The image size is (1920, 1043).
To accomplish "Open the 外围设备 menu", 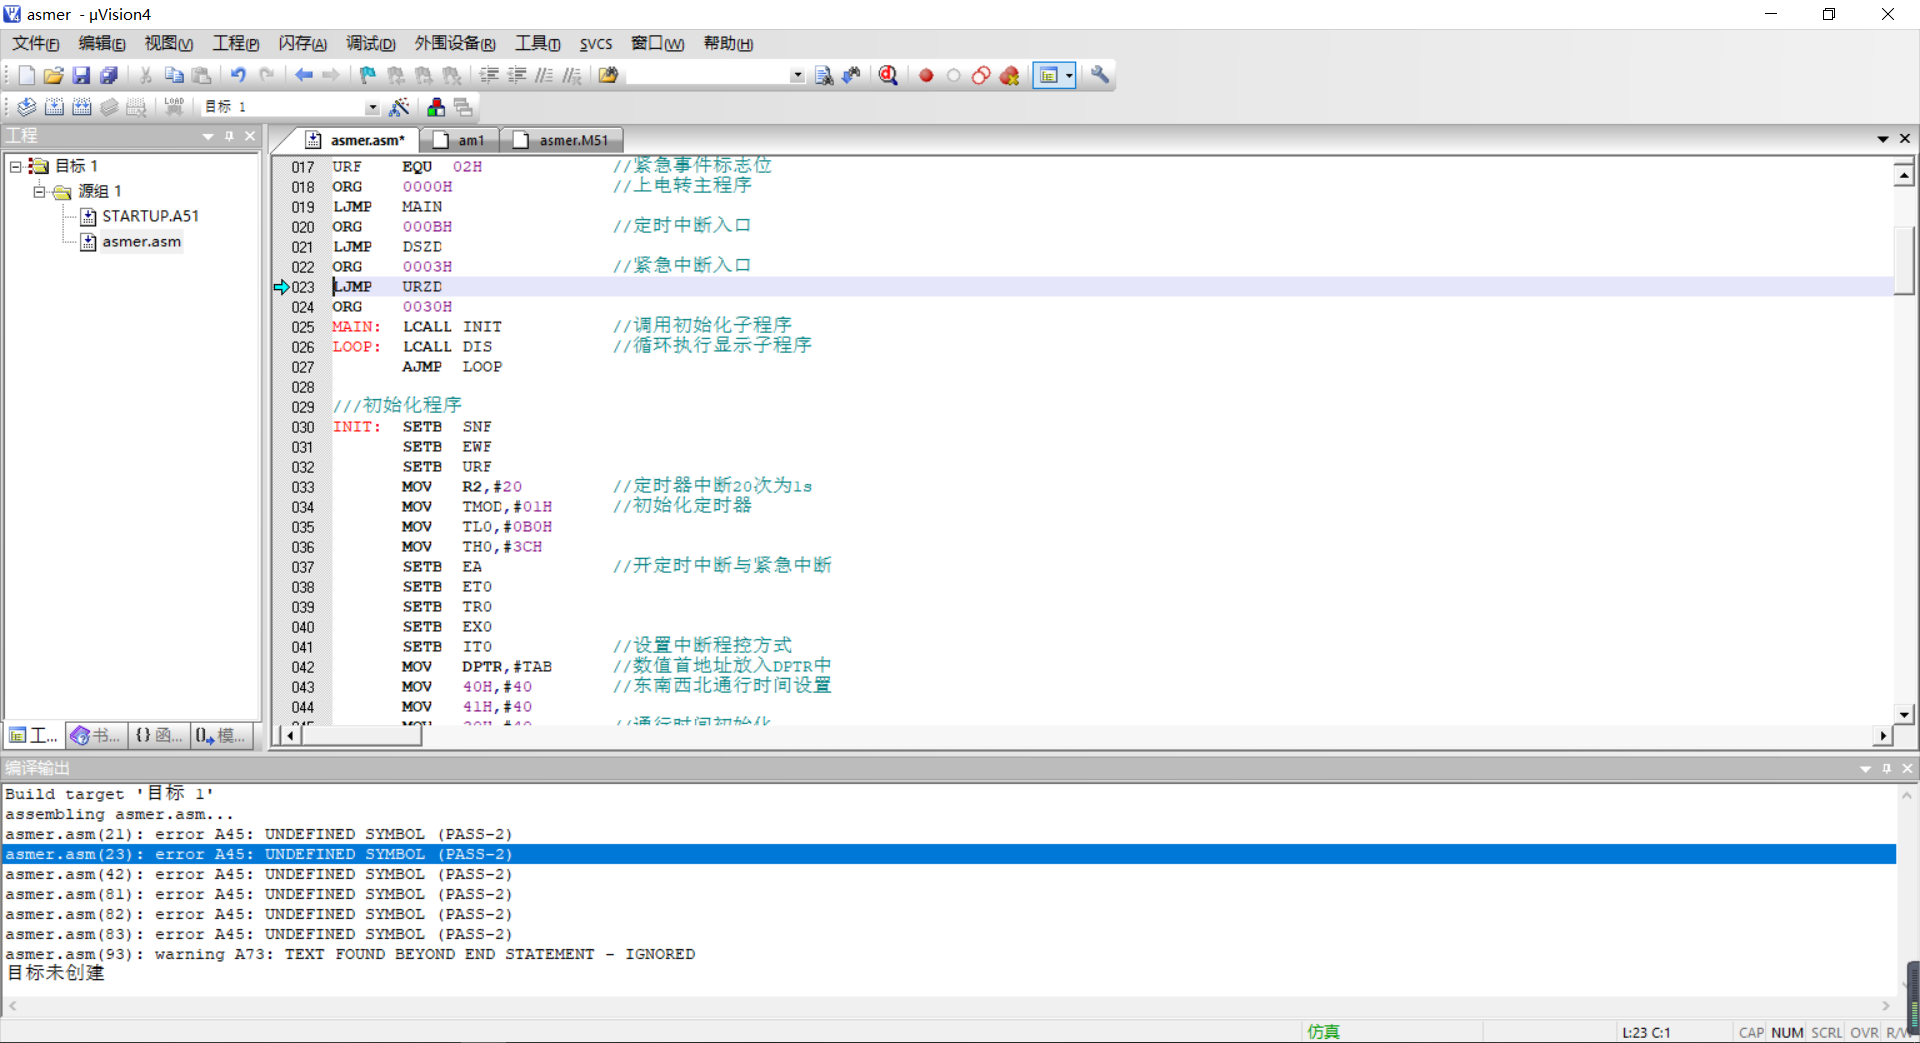I will pos(455,43).
